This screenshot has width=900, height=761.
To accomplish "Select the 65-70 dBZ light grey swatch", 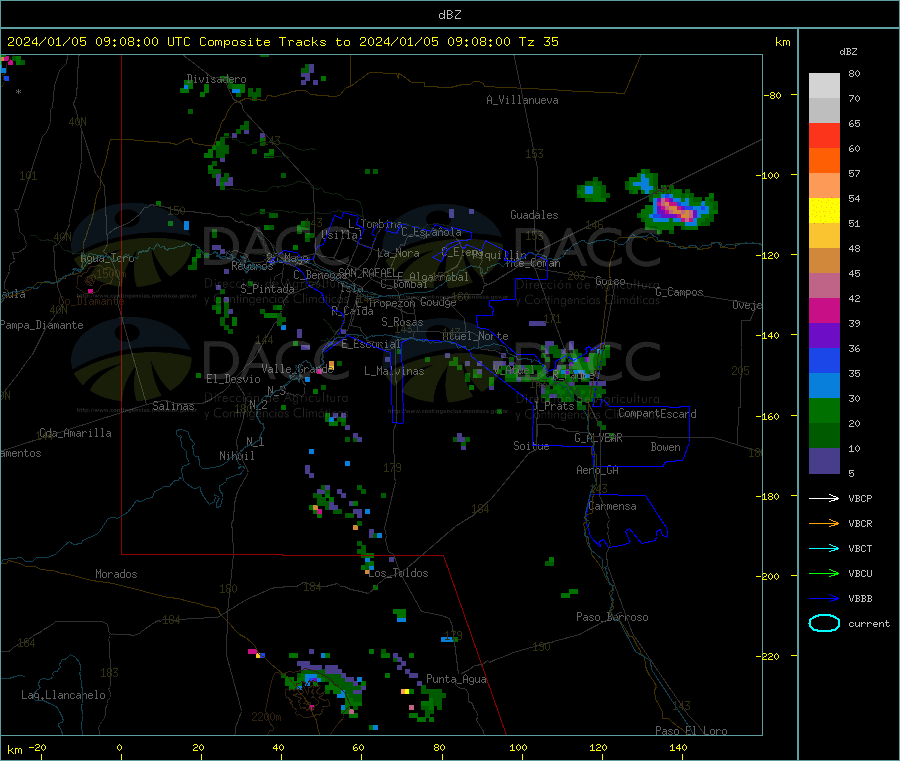I will (824, 111).
